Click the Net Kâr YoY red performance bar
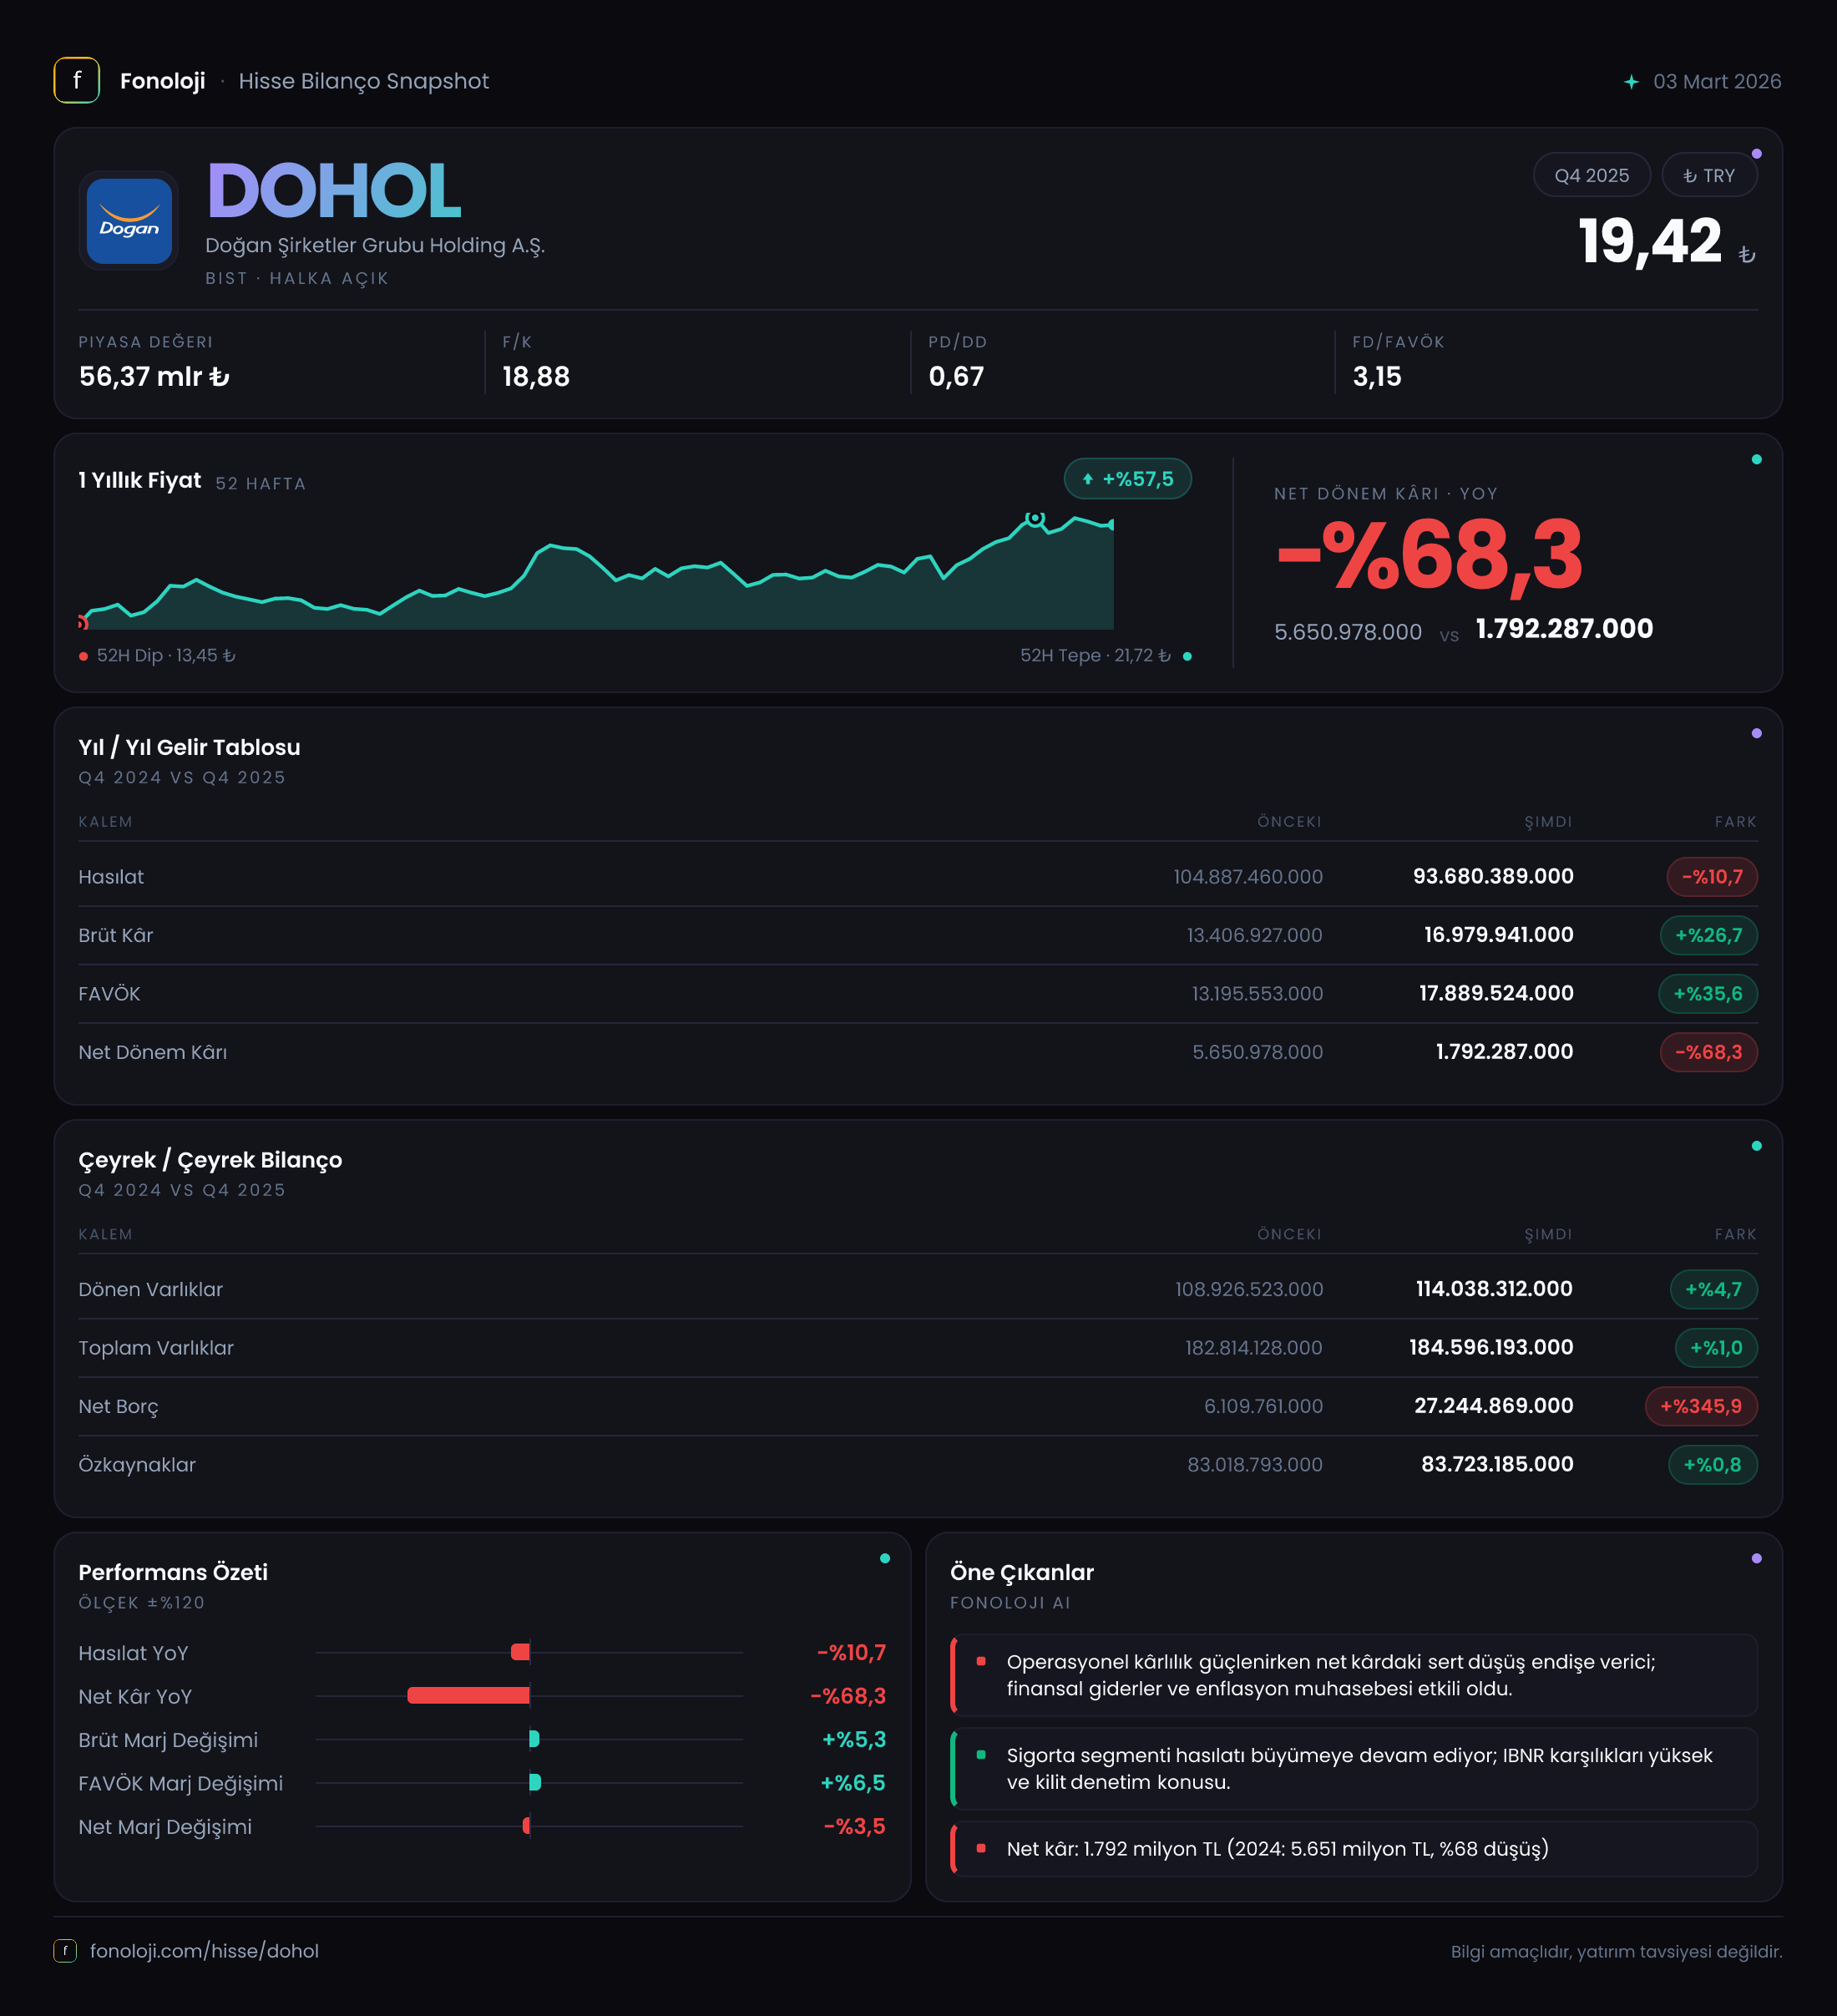Screen dimensions: 1837x2016 (x=468, y=1695)
